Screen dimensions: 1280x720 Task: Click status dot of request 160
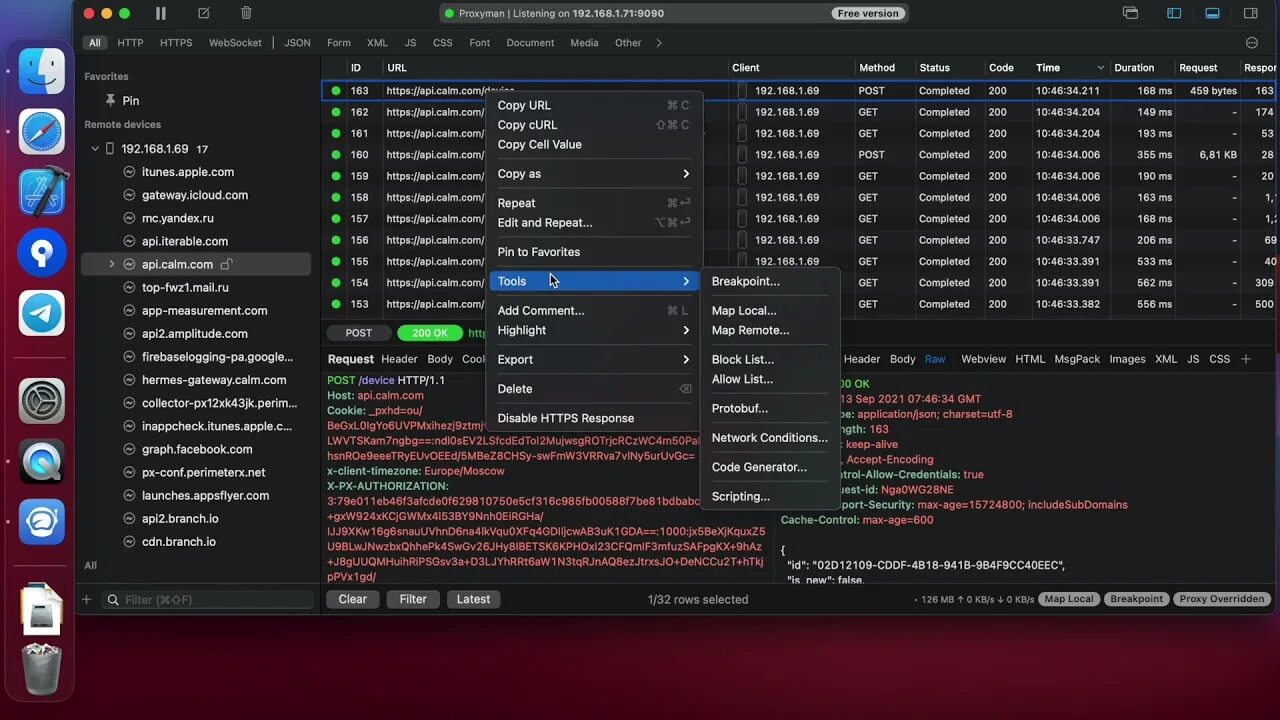tap(336, 155)
